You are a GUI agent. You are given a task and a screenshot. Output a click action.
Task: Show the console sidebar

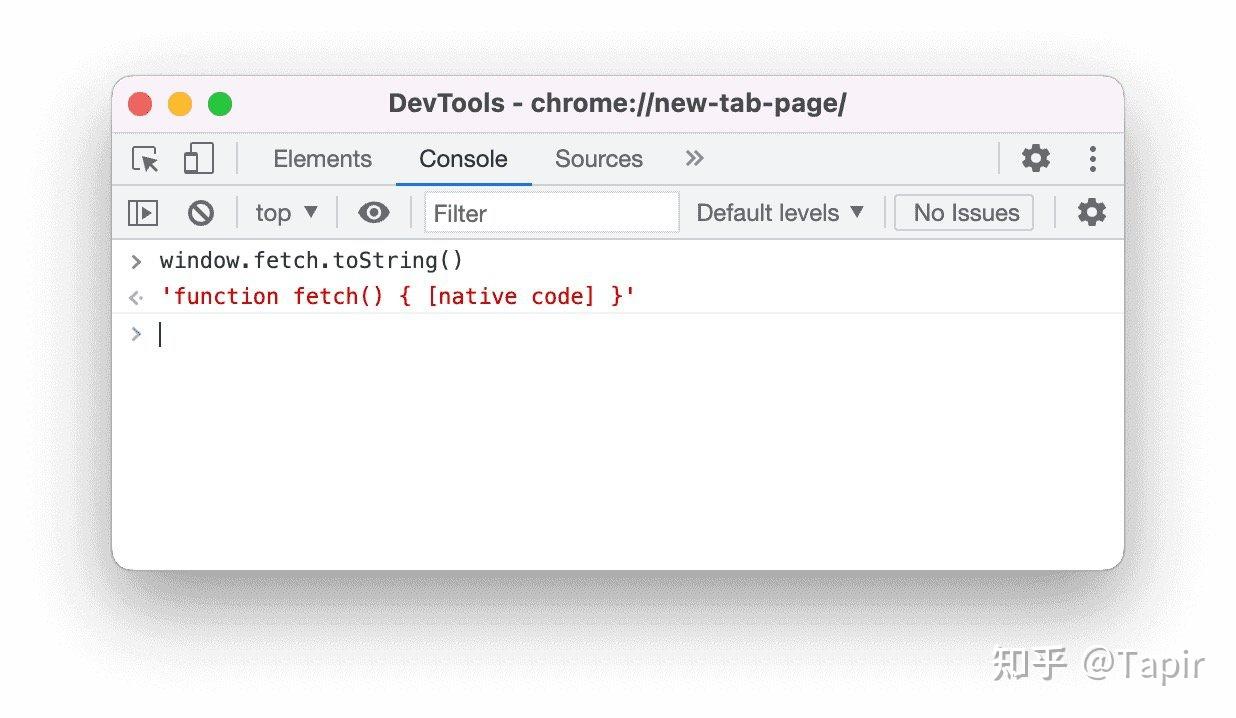[143, 212]
